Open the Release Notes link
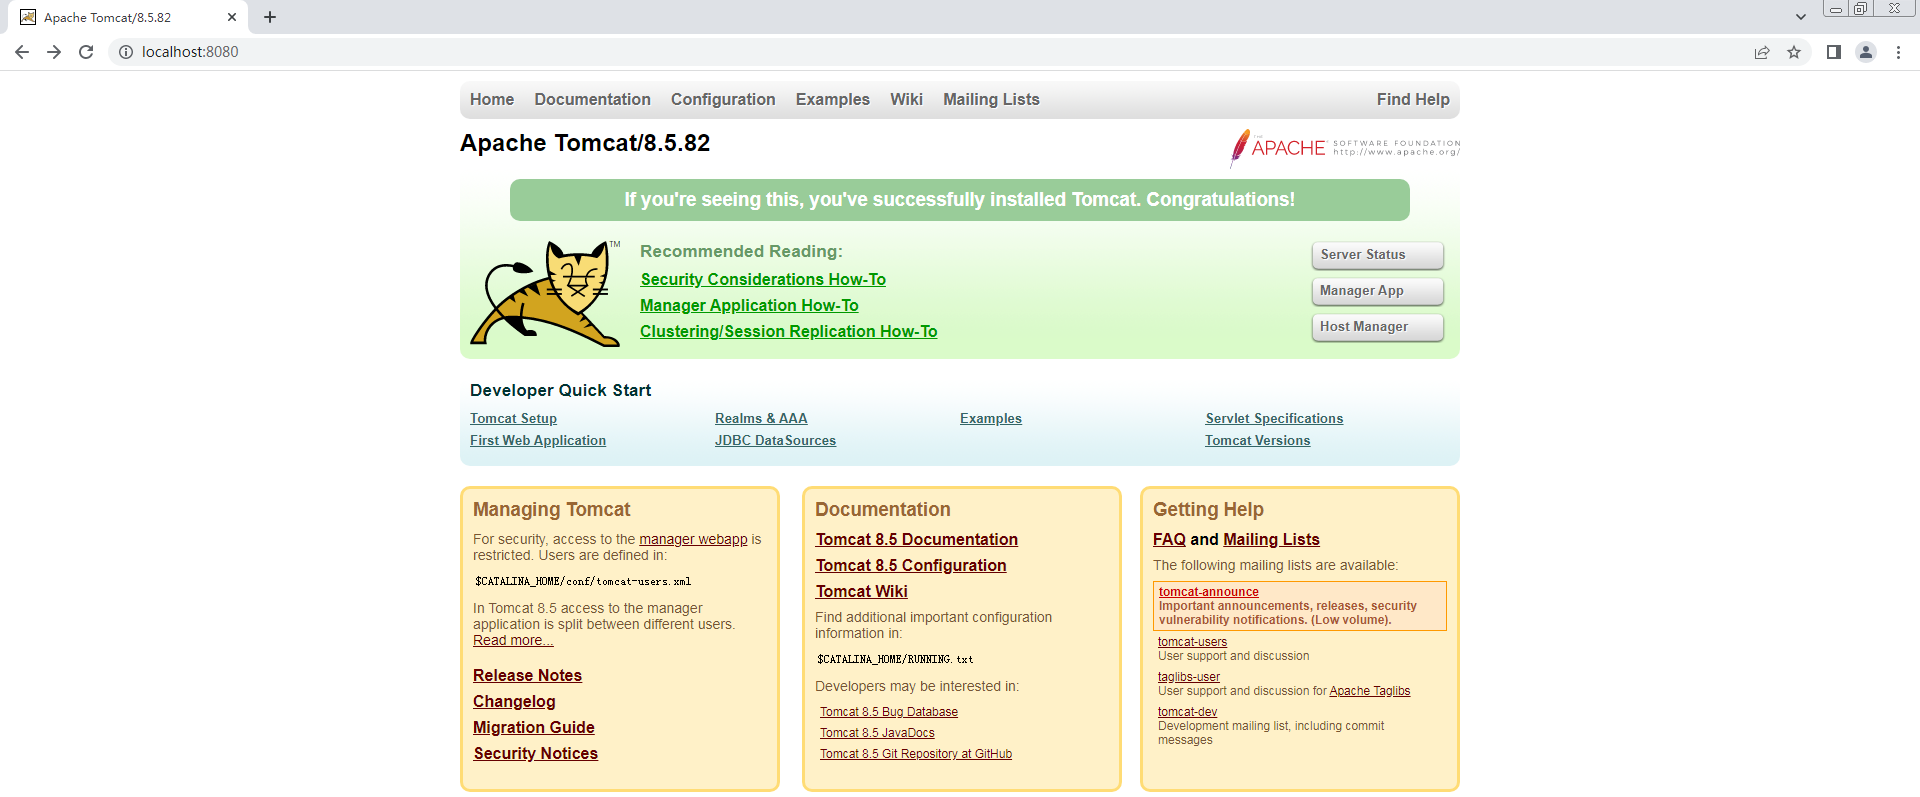The image size is (1920, 797). click(x=527, y=676)
